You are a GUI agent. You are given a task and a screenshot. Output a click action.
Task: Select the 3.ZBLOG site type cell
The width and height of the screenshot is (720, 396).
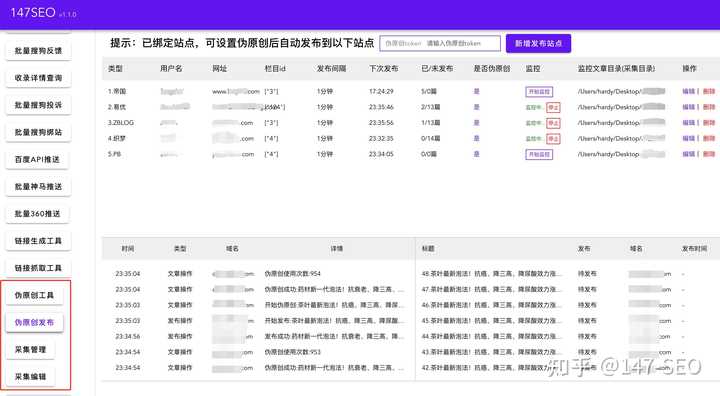tap(121, 123)
